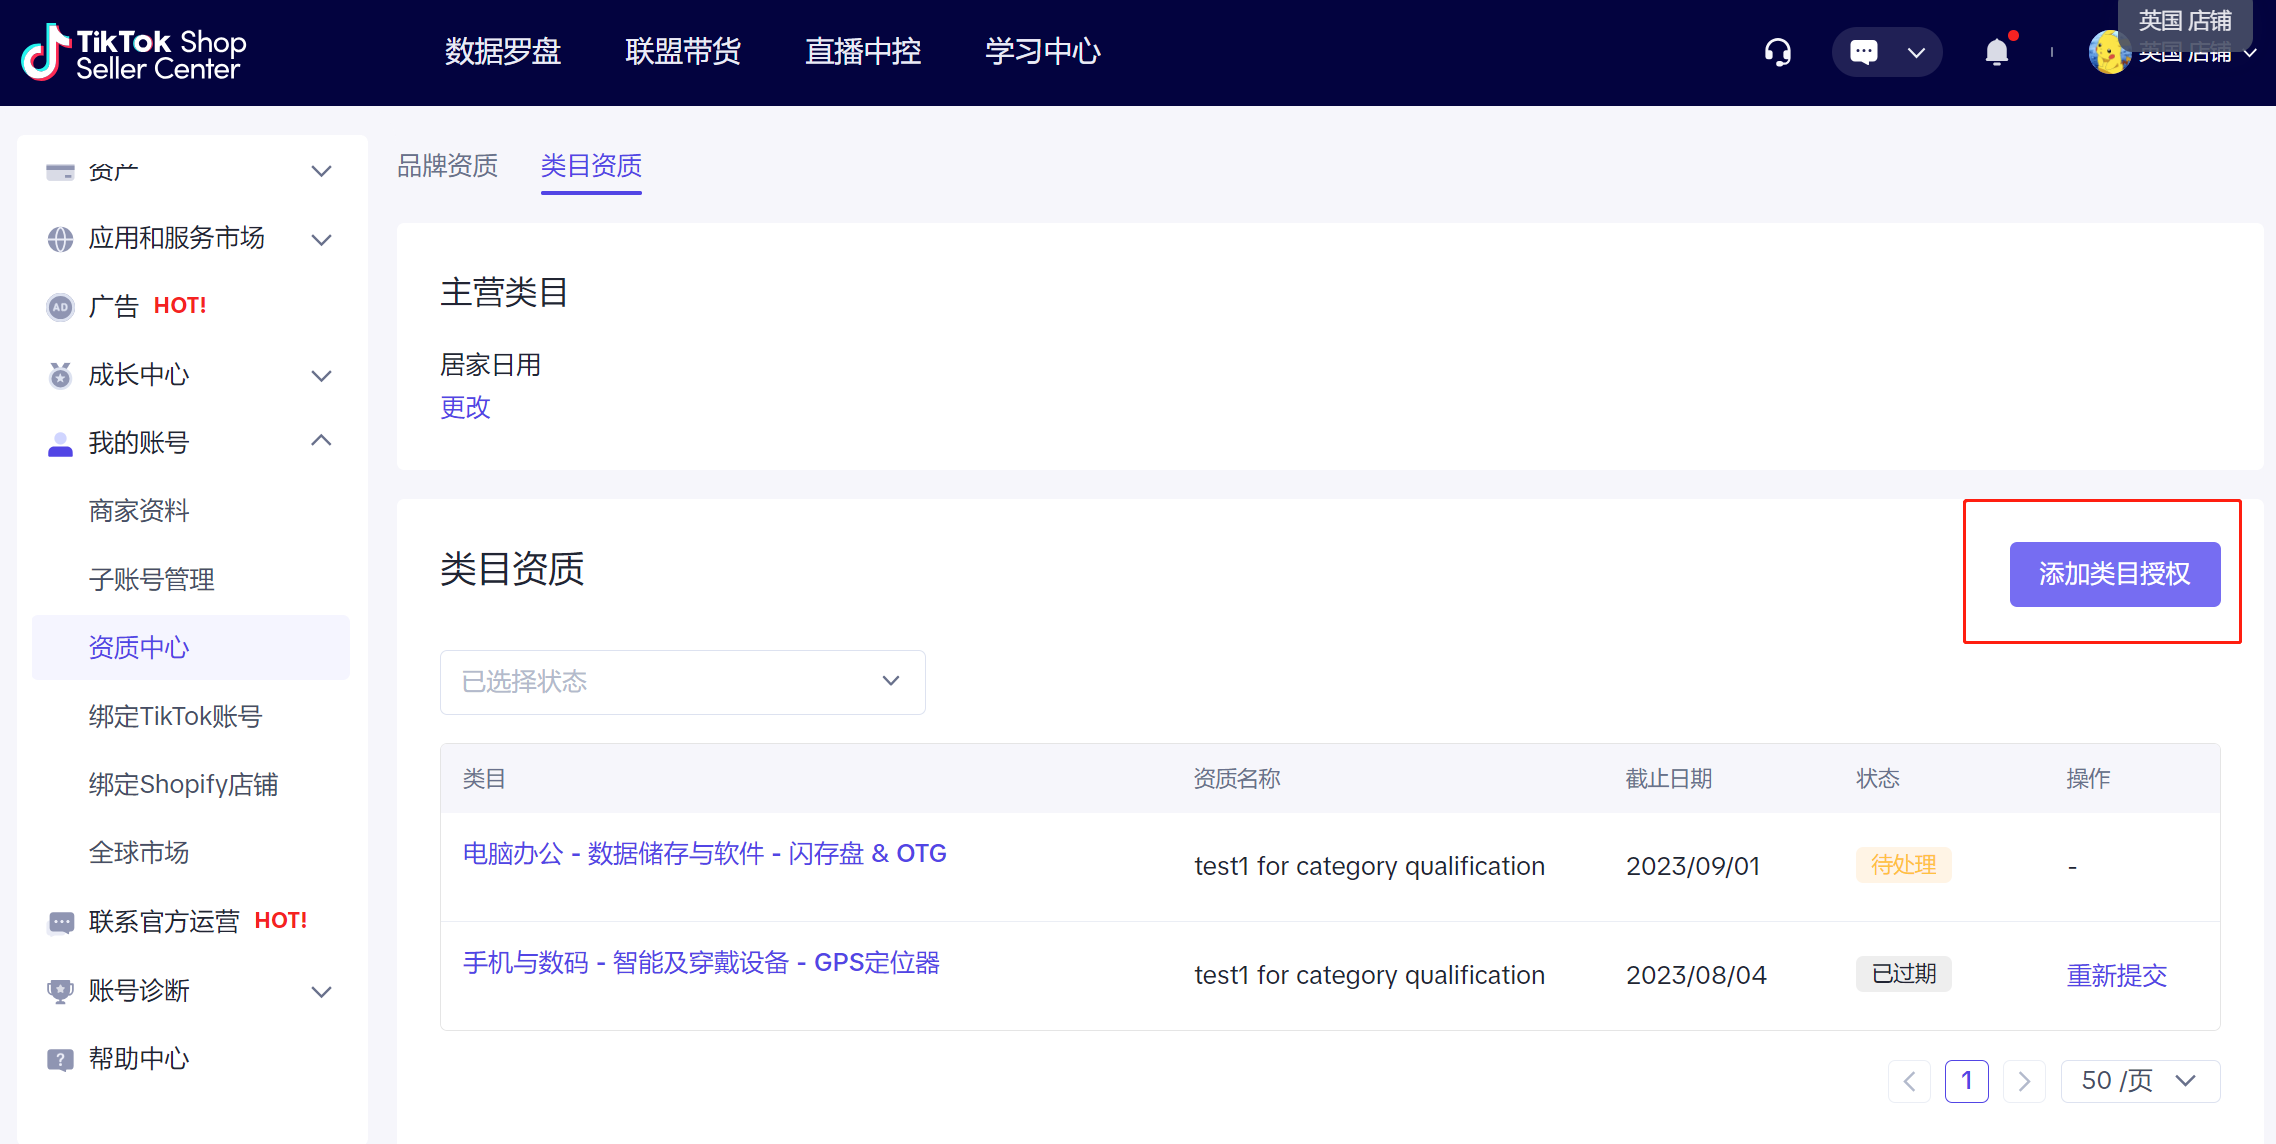Click the 联系官方运营 chat icon
The image size is (2276, 1144).
(x=60, y=922)
